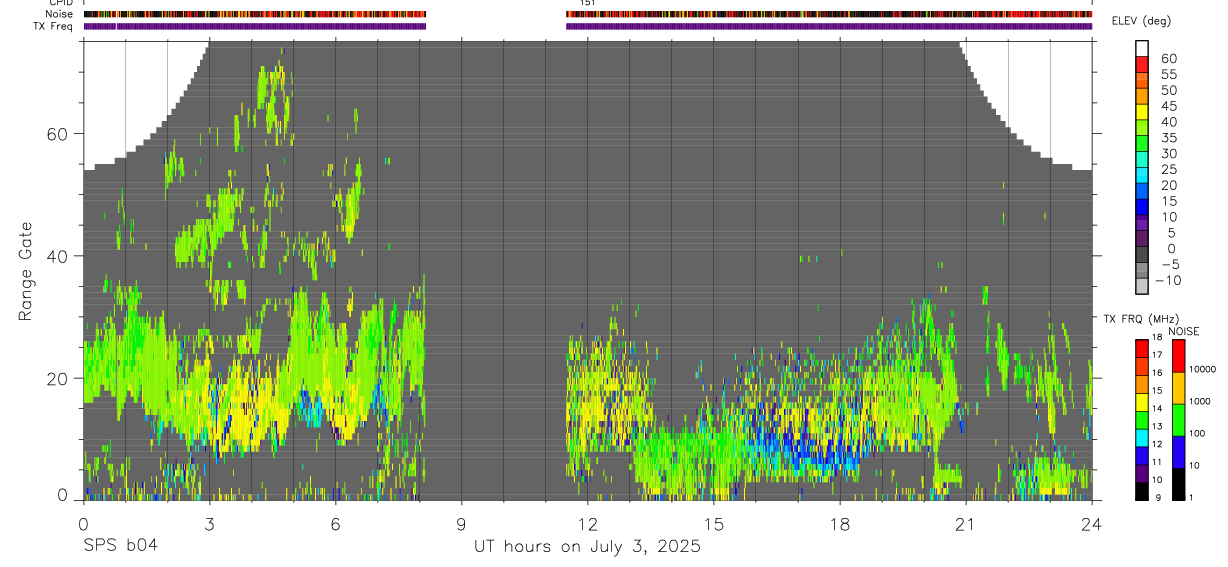Click the 'SPS b04' label below the plot

120,546
